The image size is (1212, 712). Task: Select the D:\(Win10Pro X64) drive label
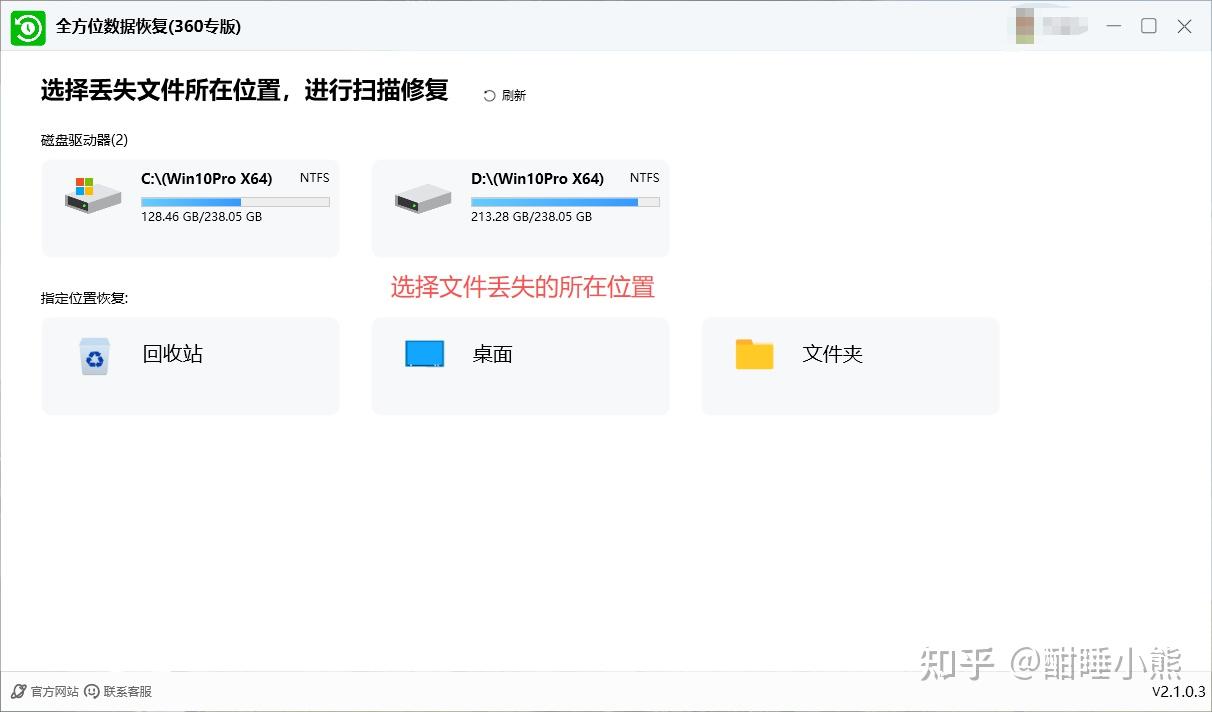click(537, 179)
